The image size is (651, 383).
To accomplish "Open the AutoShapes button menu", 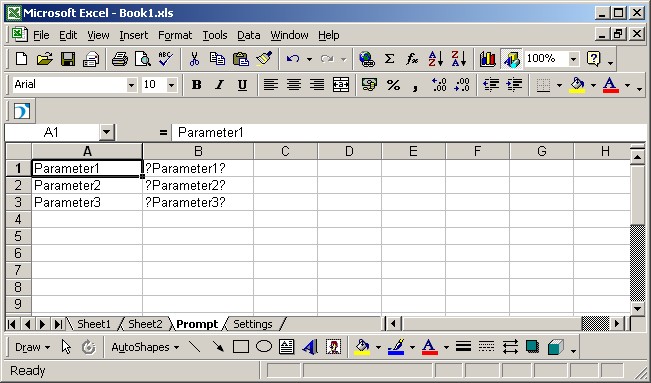I will (x=145, y=347).
